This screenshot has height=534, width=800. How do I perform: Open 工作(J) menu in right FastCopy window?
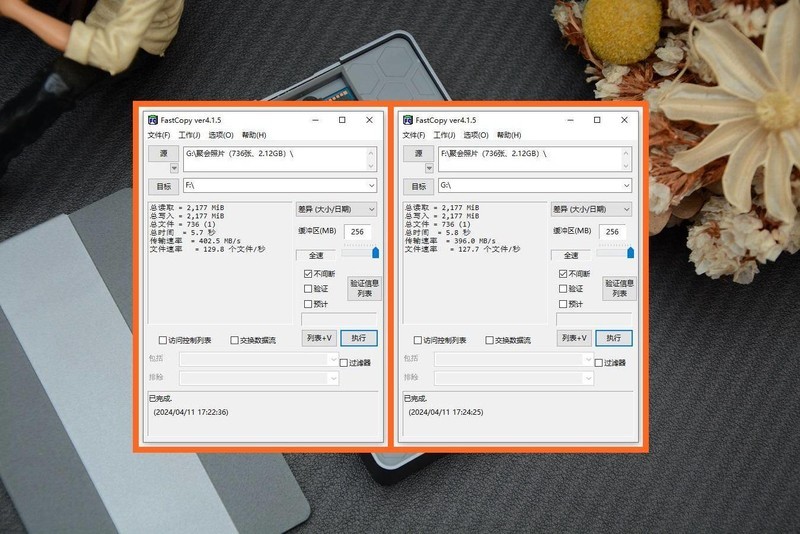[x=444, y=135]
